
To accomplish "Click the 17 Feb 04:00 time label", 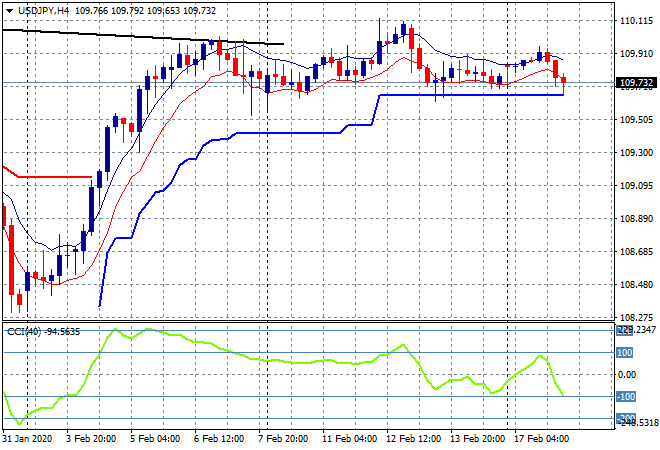I will click(x=541, y=439).
